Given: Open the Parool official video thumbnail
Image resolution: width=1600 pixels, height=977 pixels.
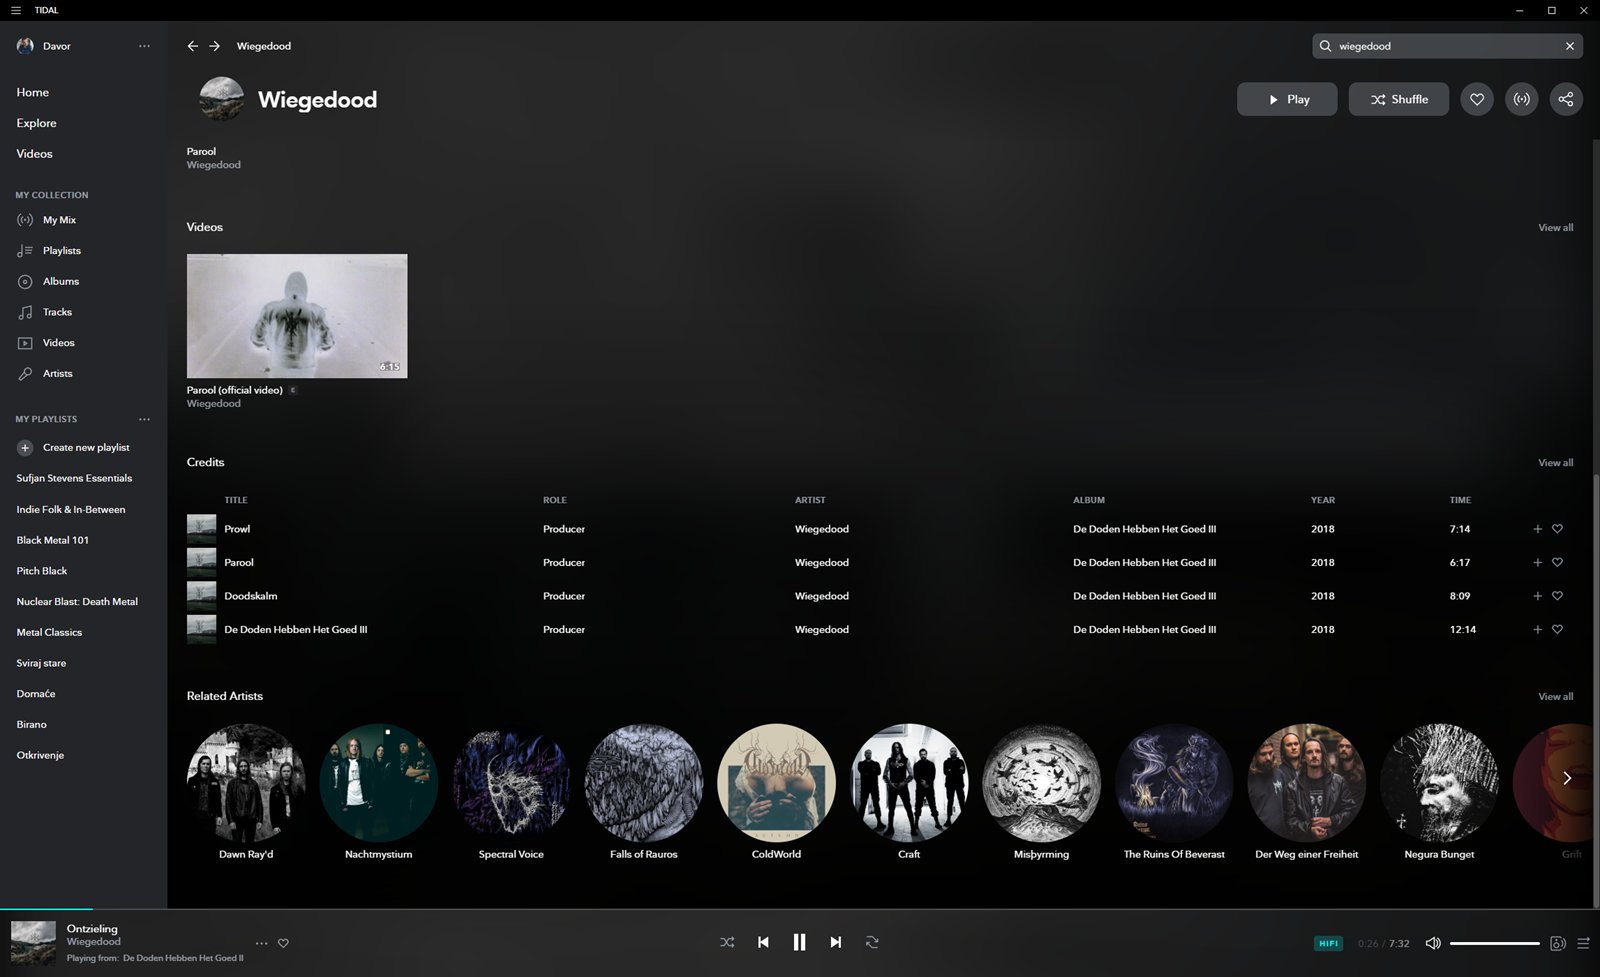Looking at the screenshot, I should tap(297, 316).
